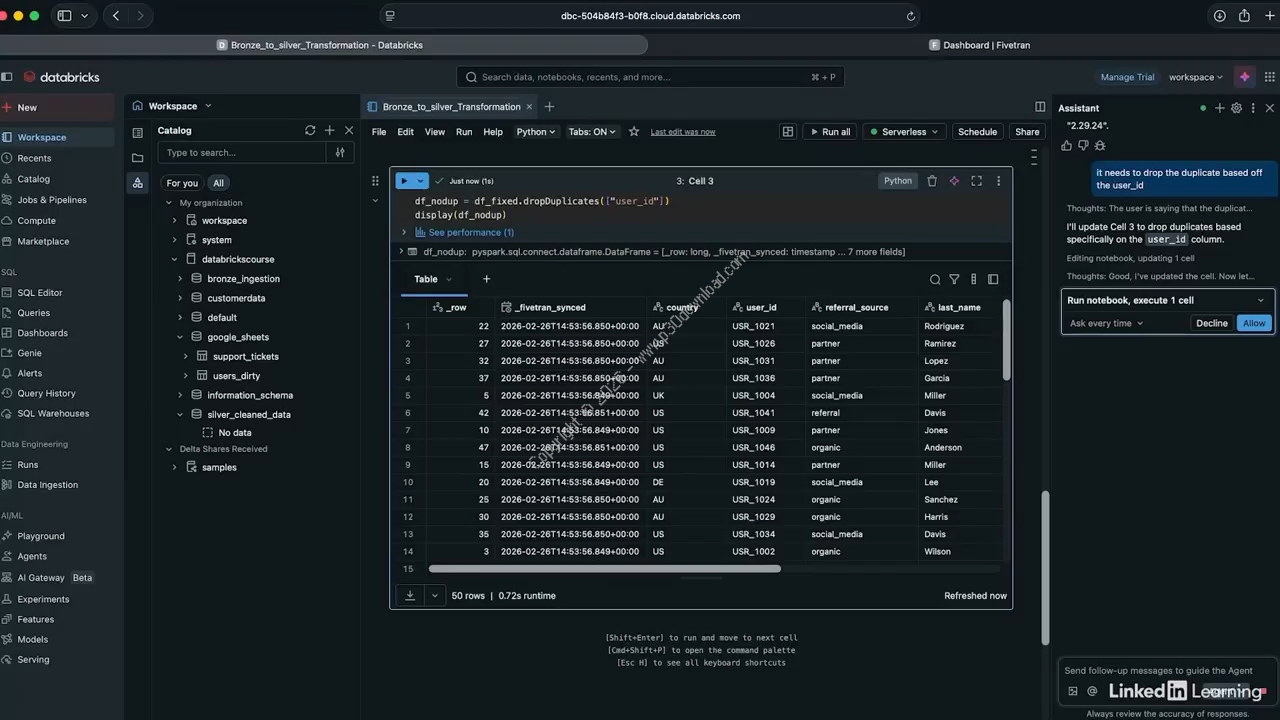Screen dimensions: 1280x720
Task: Download the table results
Action: (410, 595)
